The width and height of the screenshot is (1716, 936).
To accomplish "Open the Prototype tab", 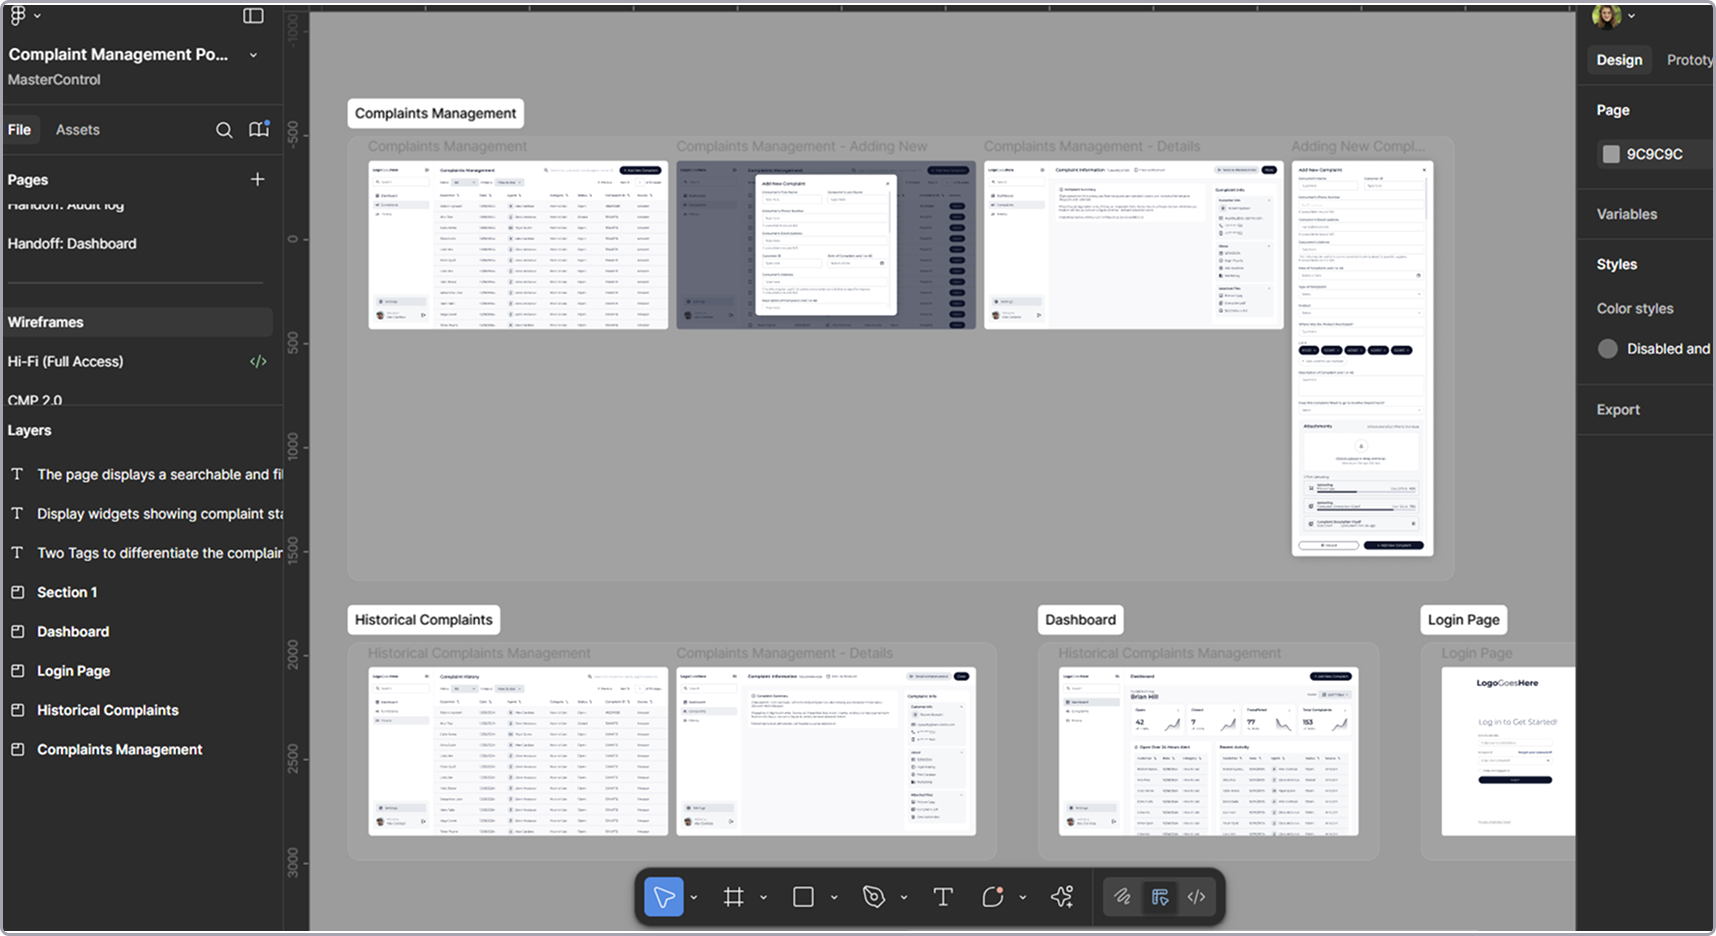I will pyautogui.click(x=1689, y=60).
